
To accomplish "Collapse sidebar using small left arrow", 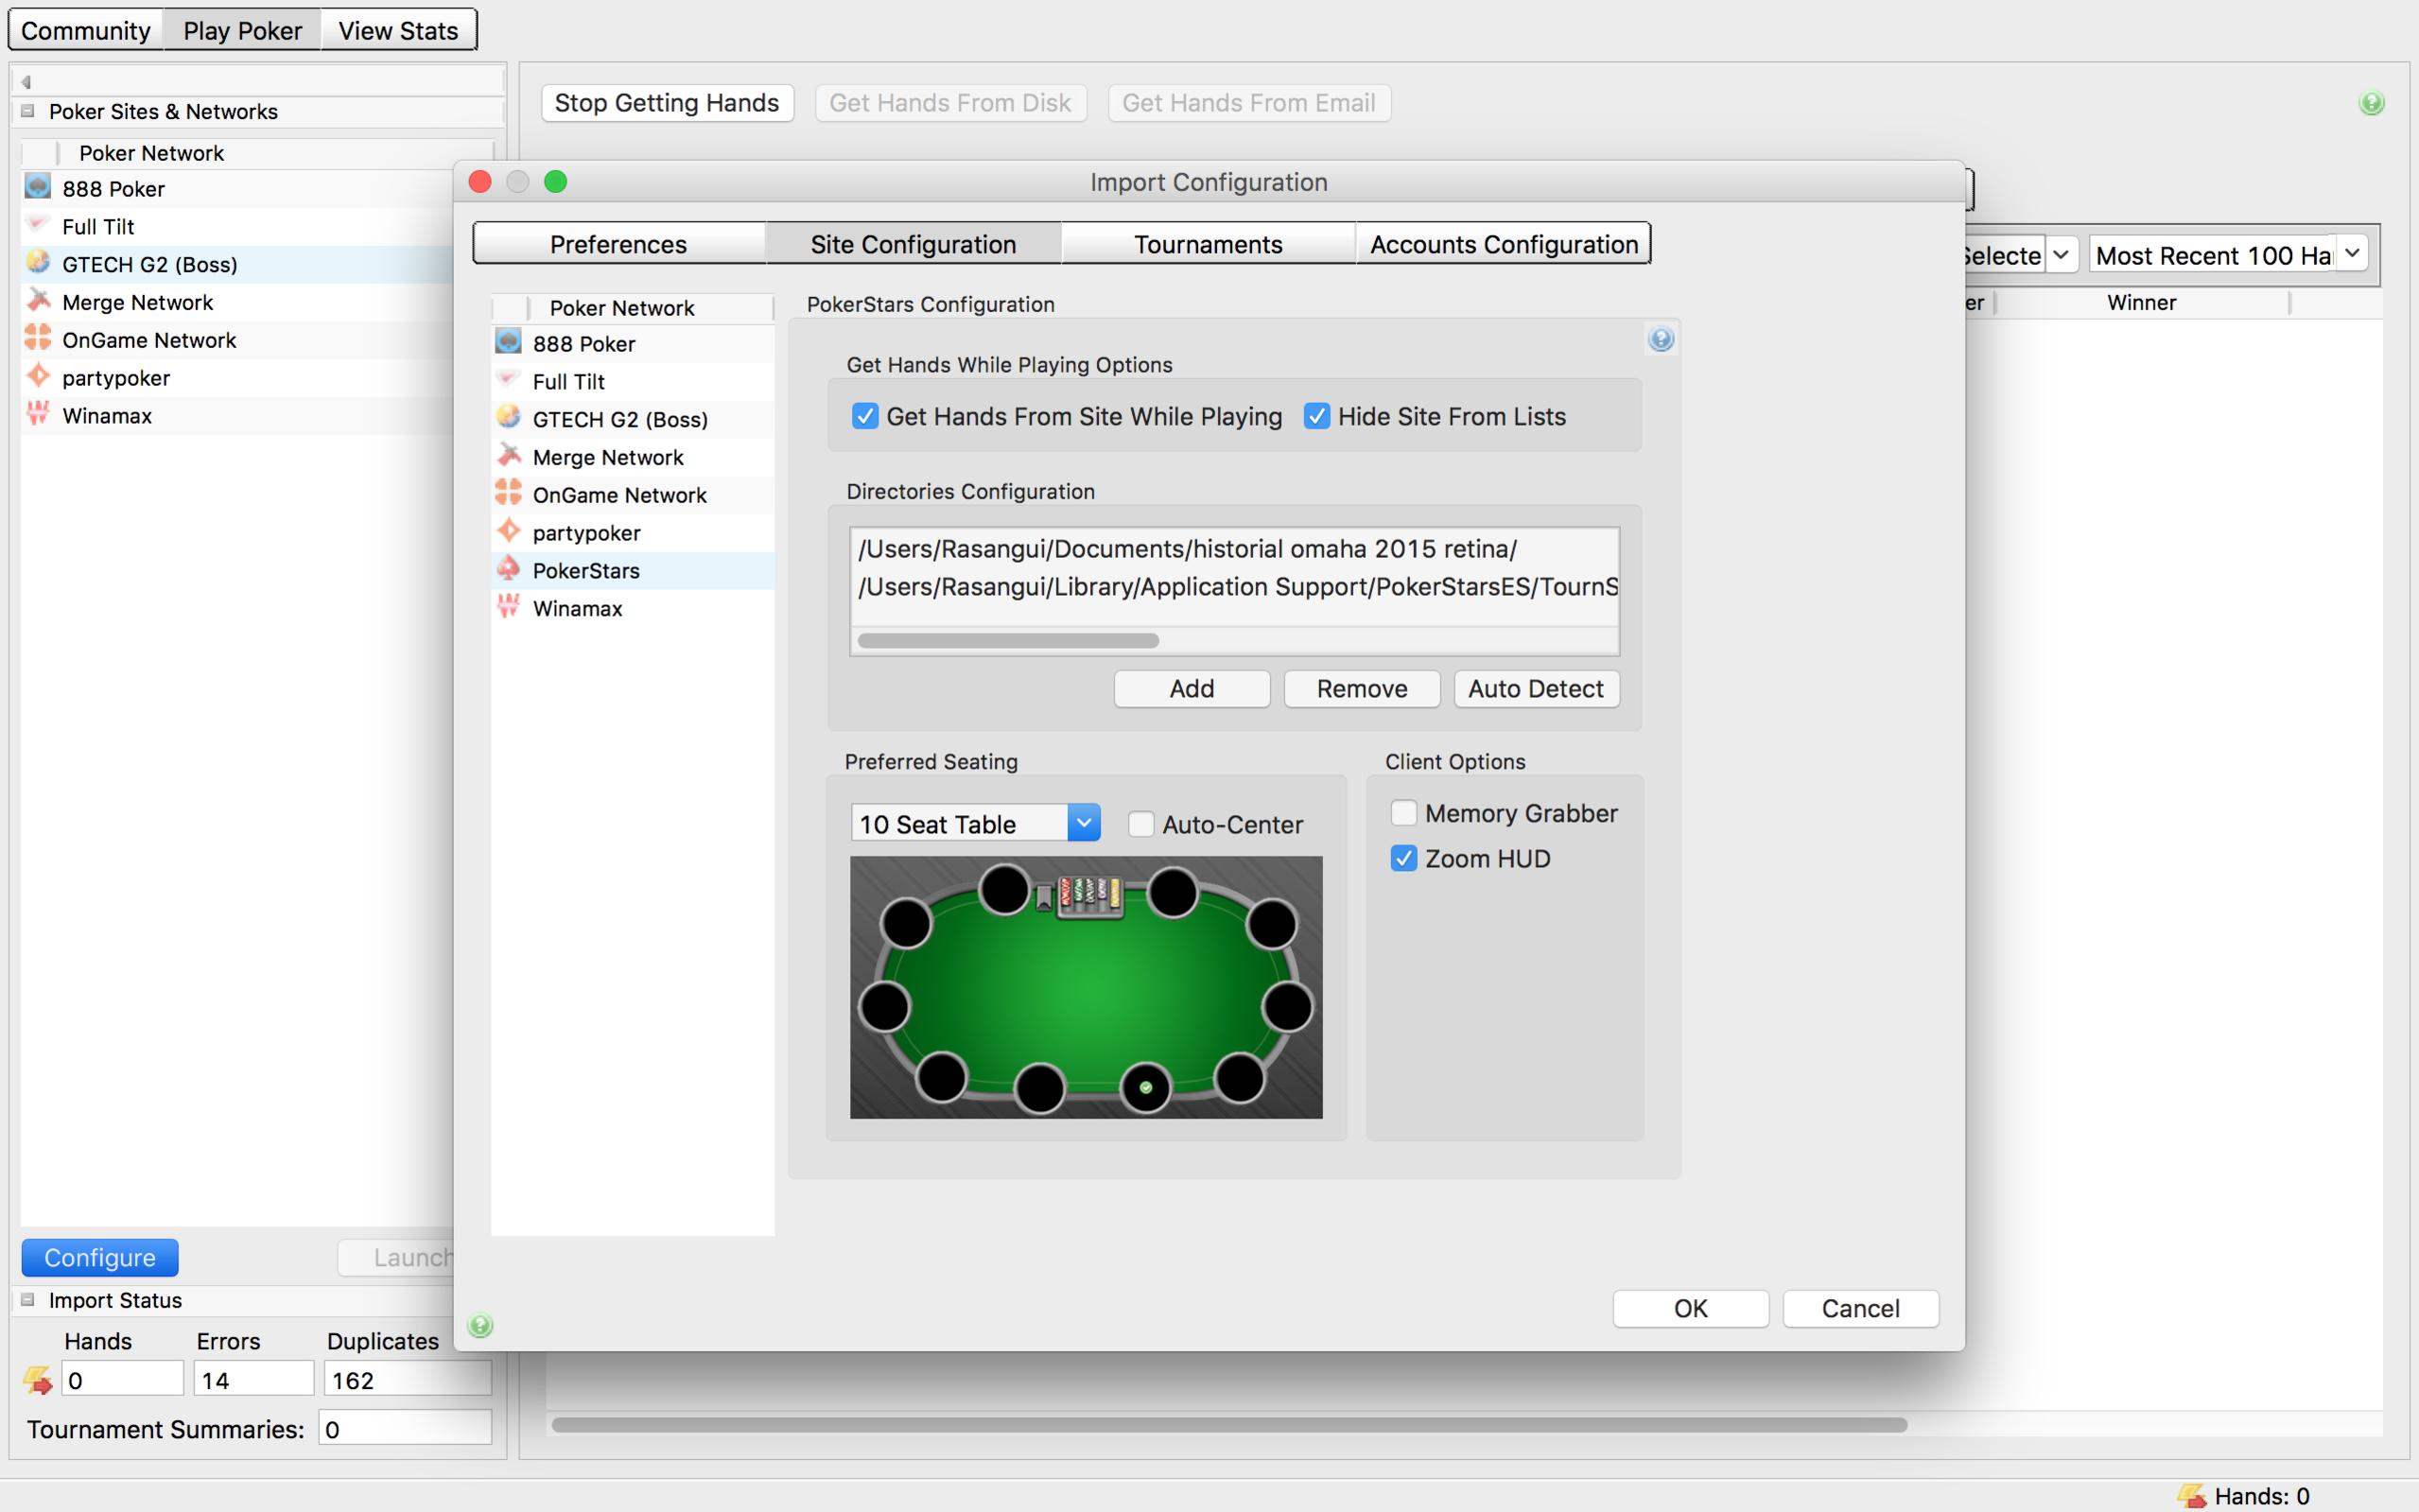I will coord(26,82).
